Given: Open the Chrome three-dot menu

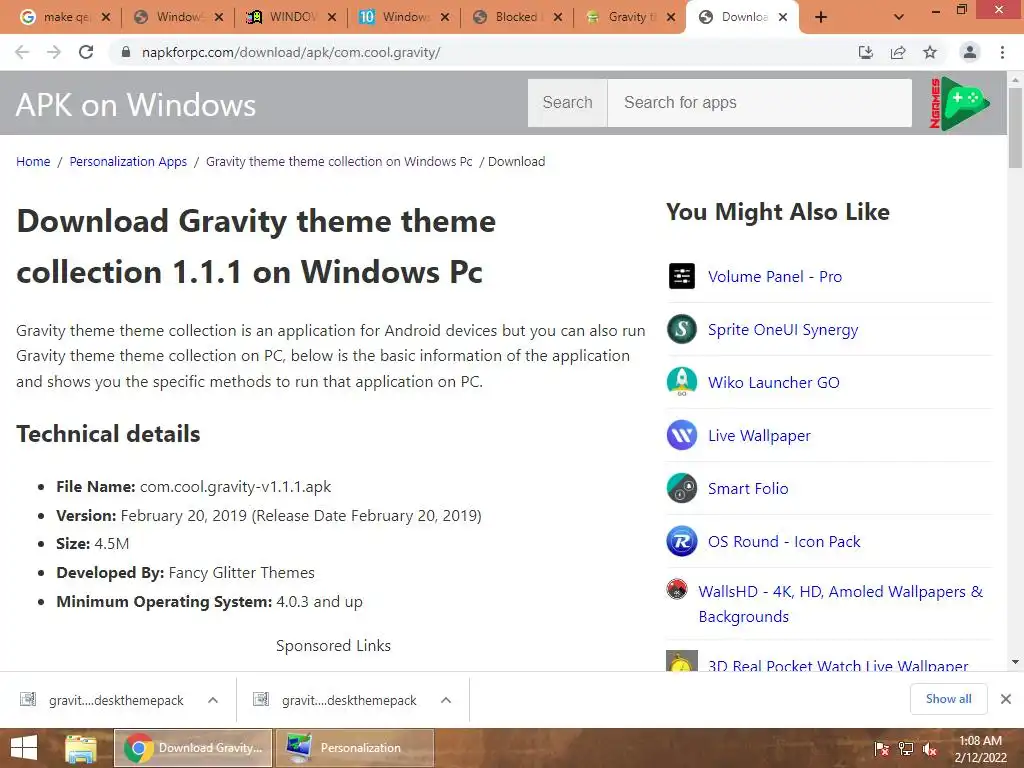Looking at the screenshot, I should 1002,52.
